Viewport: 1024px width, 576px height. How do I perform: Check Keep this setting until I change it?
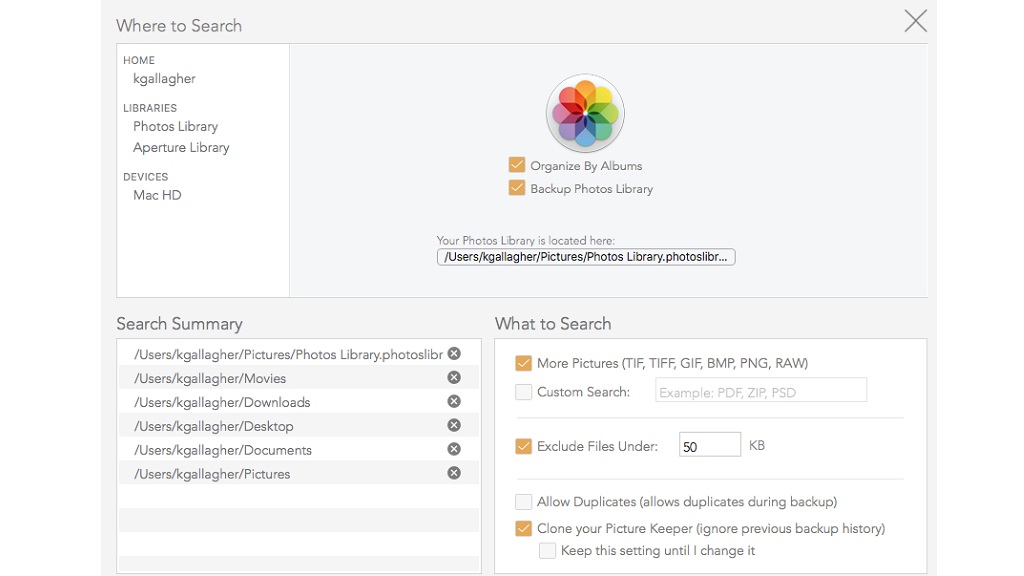pos(547,550)
